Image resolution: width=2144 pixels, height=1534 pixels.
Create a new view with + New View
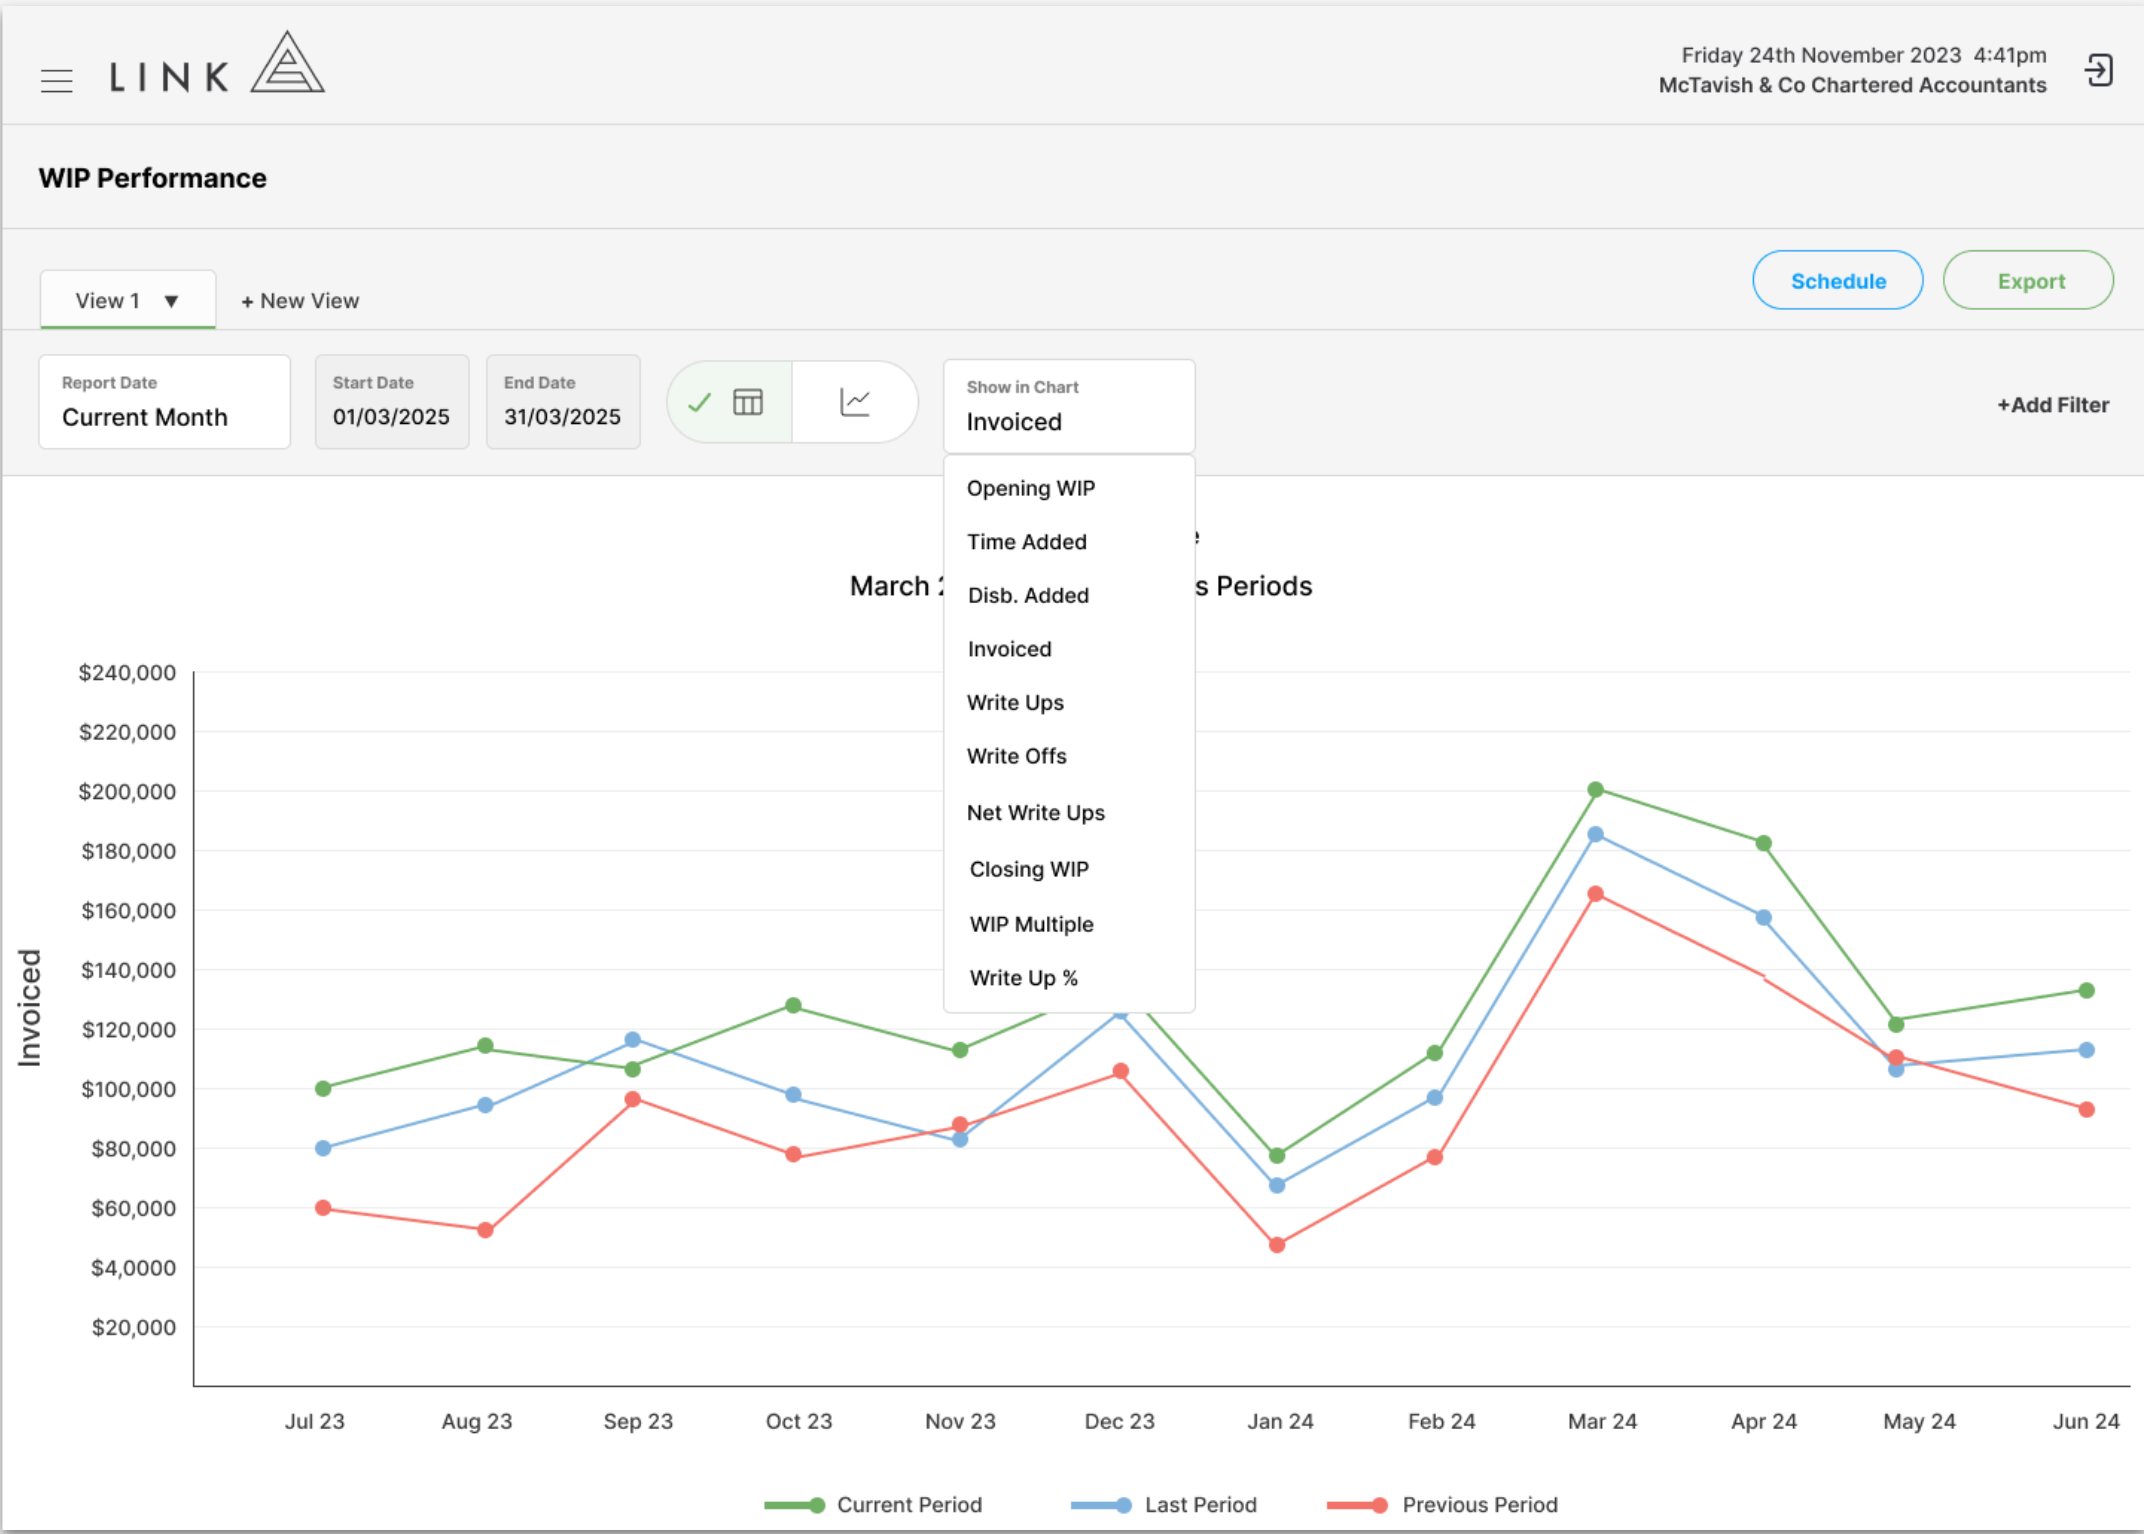point(300,301)
